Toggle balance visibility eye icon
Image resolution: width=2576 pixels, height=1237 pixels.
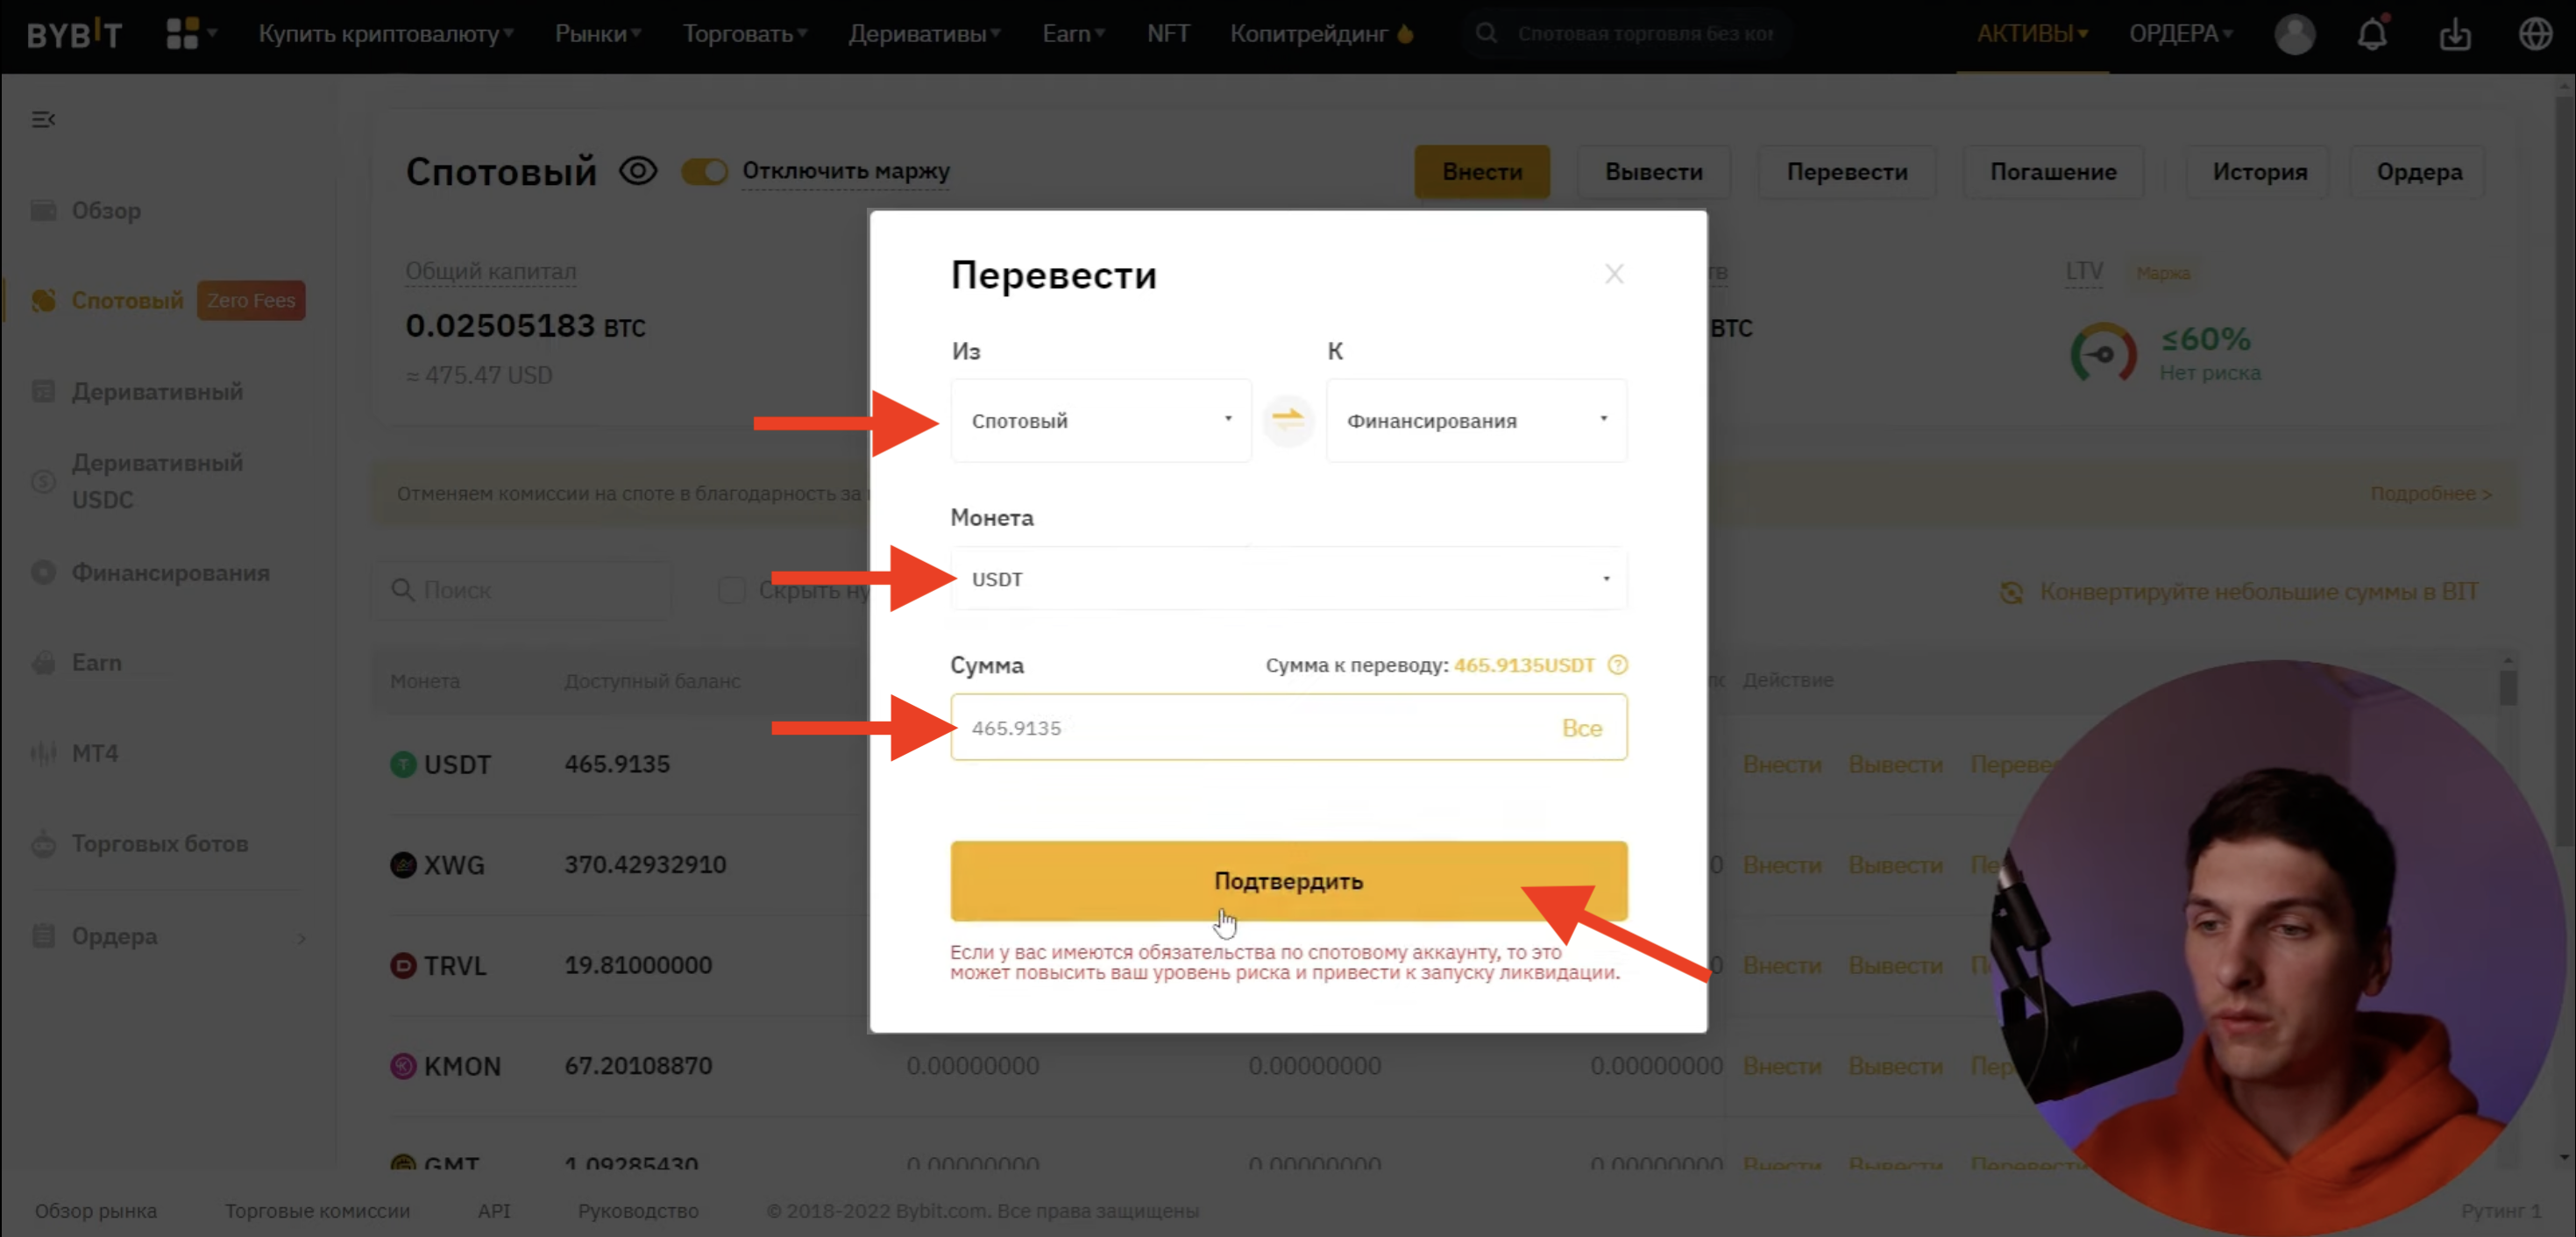point(638,171)
